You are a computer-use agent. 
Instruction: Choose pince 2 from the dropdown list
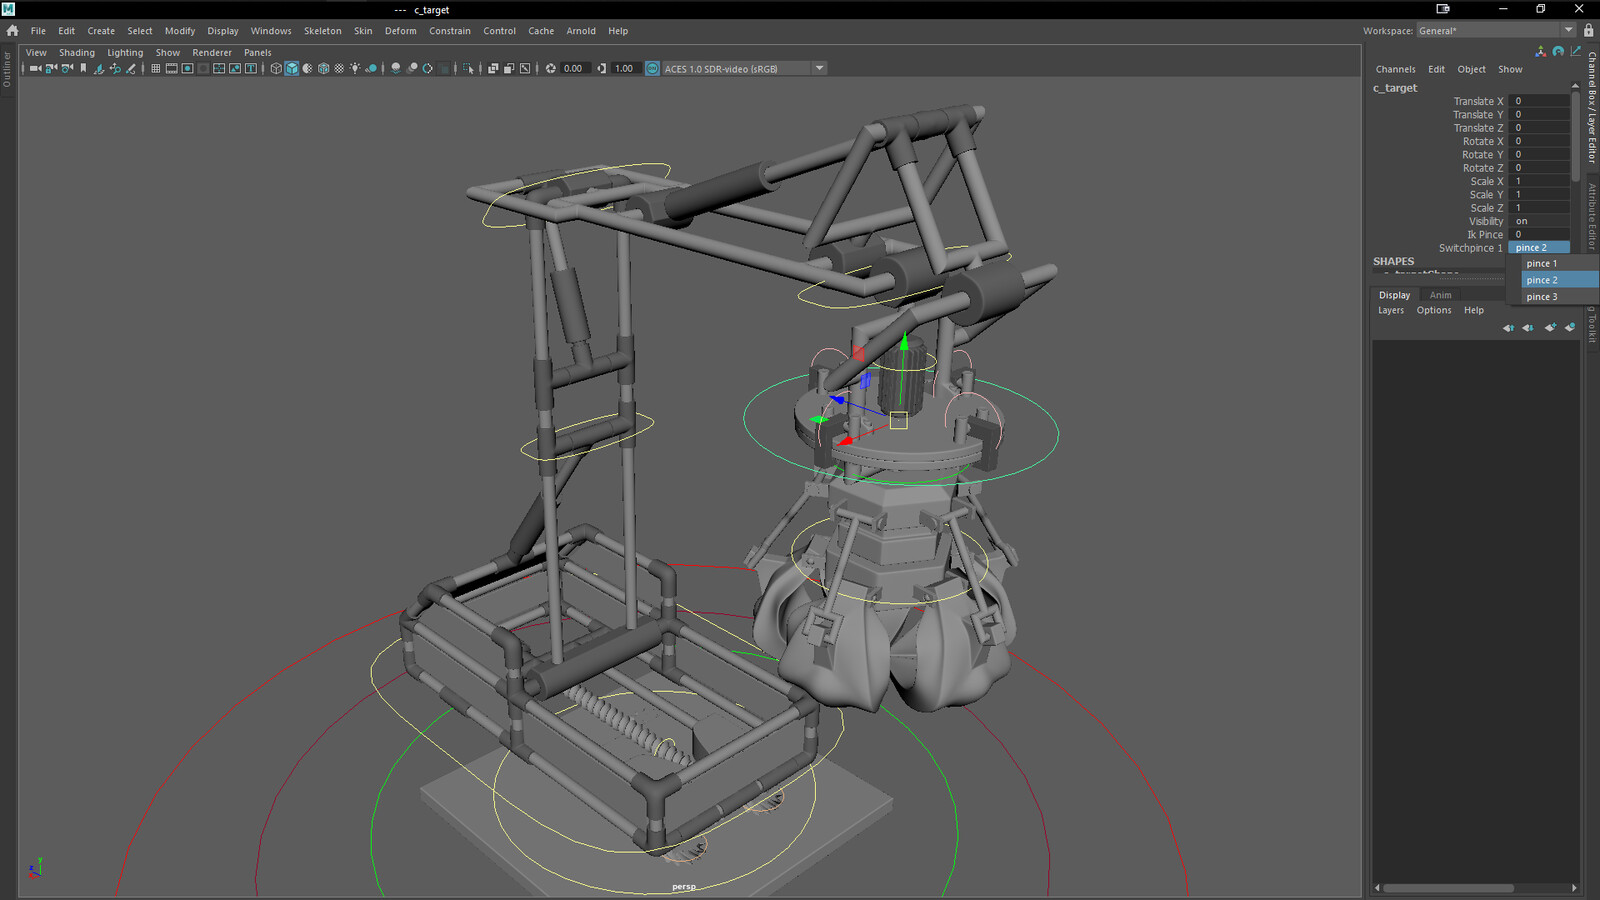tap(1560, 280)
